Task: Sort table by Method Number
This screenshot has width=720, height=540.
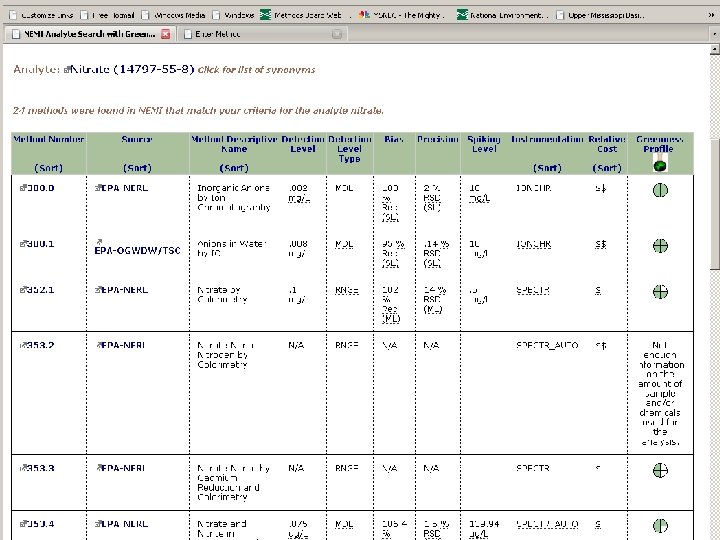Action: coord(48,168)
